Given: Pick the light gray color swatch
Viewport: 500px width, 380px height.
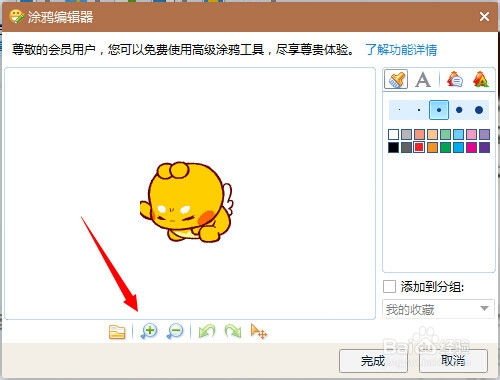Looking at the screenshot, I should (x=406, y=135).
